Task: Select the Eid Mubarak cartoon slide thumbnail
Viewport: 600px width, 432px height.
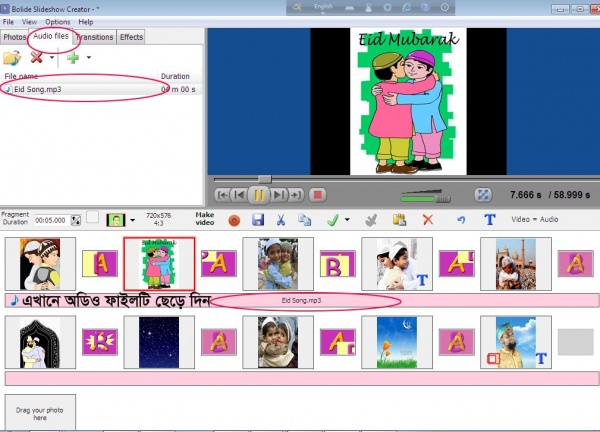Action: (159, 264)
